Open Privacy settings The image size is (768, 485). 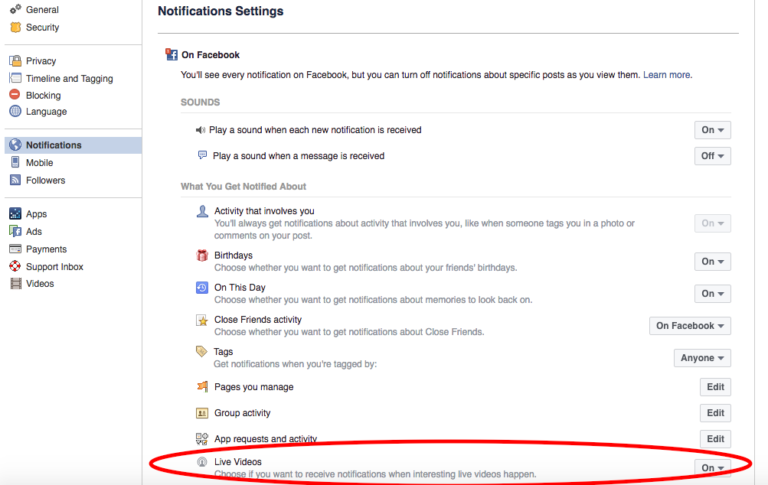(41, 61)
